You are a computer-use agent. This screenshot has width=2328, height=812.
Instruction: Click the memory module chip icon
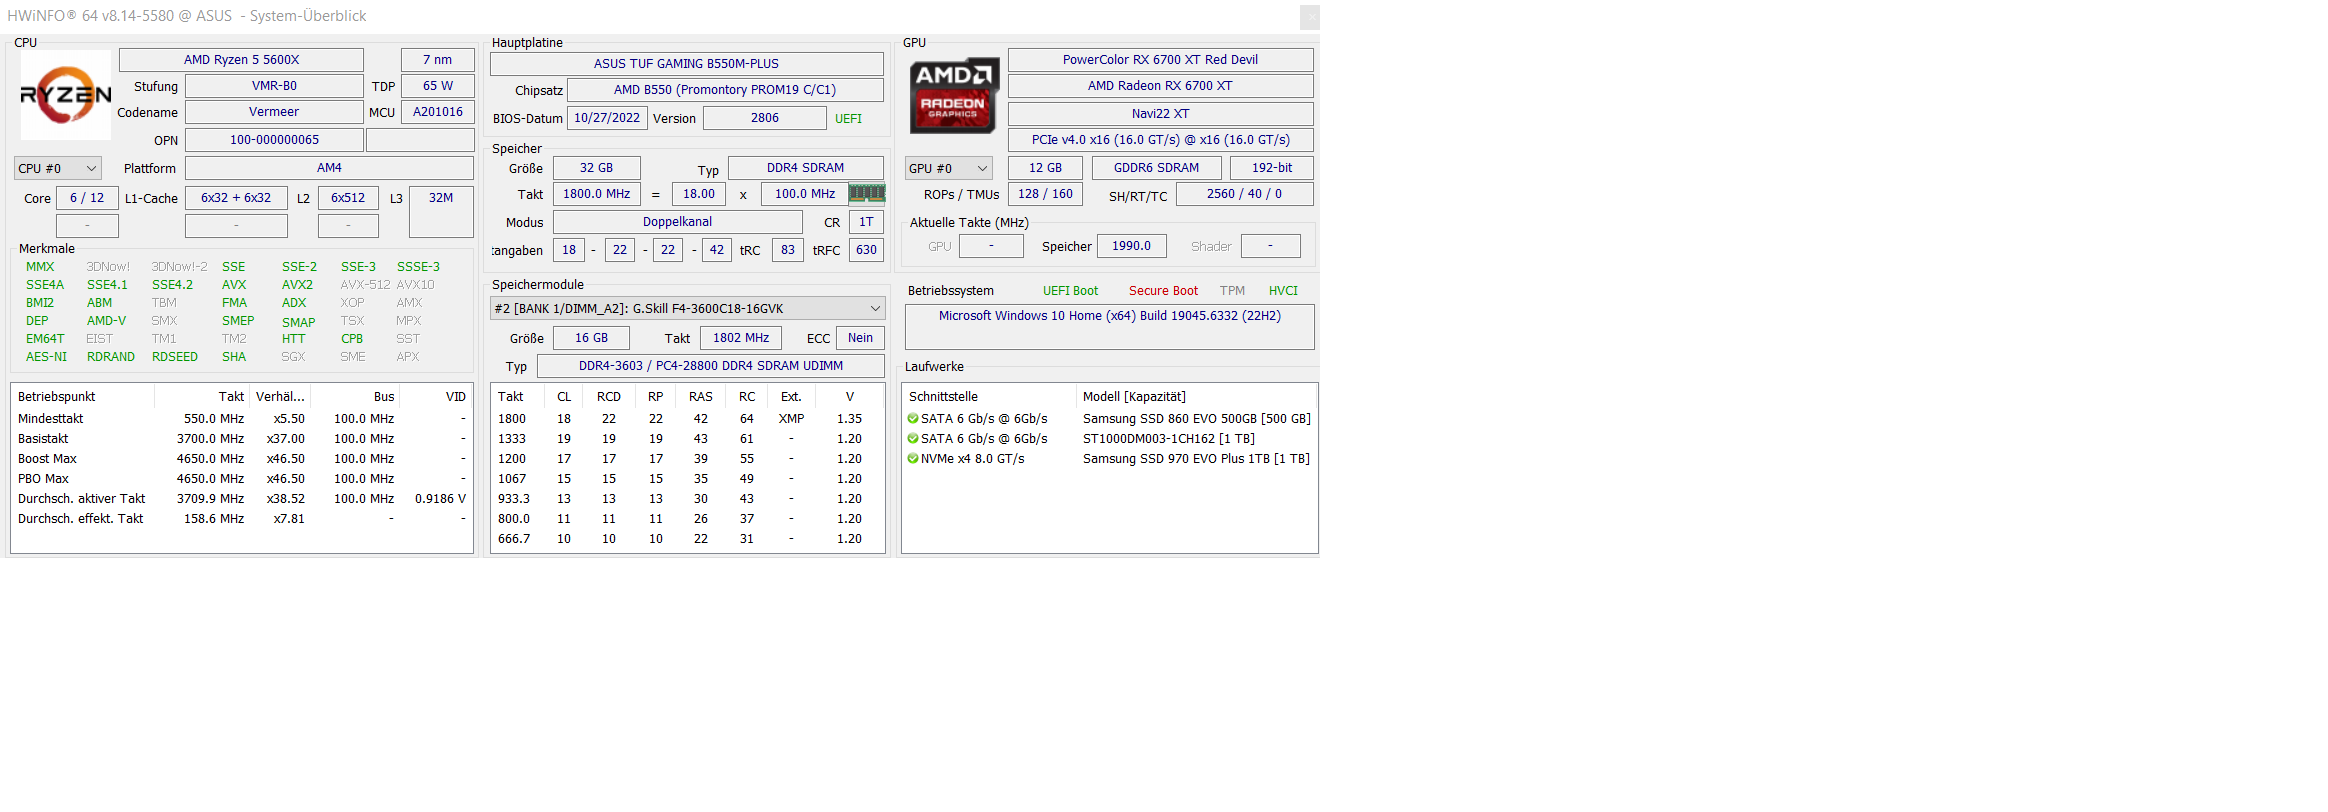point(867,193)
